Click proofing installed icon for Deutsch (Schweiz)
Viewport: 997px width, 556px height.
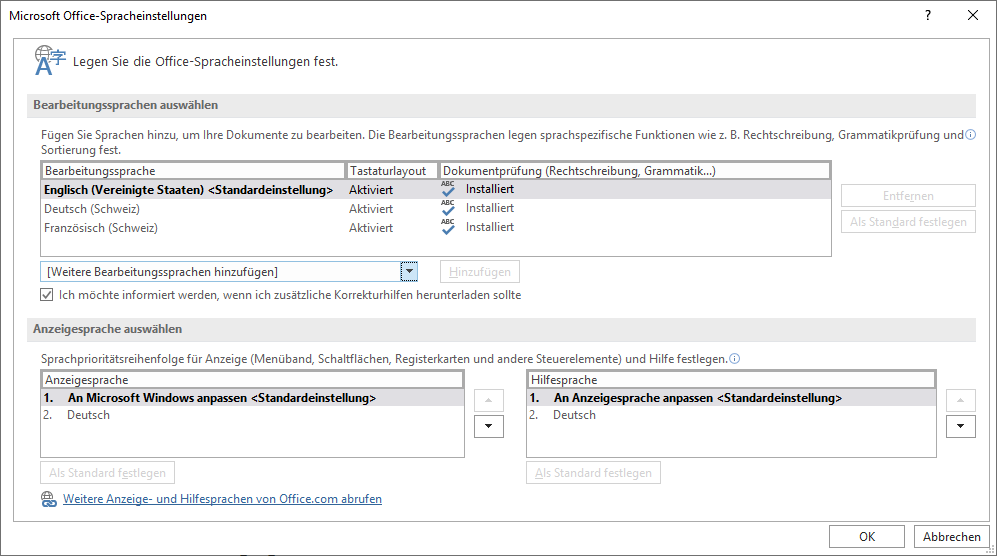(448, 208)
